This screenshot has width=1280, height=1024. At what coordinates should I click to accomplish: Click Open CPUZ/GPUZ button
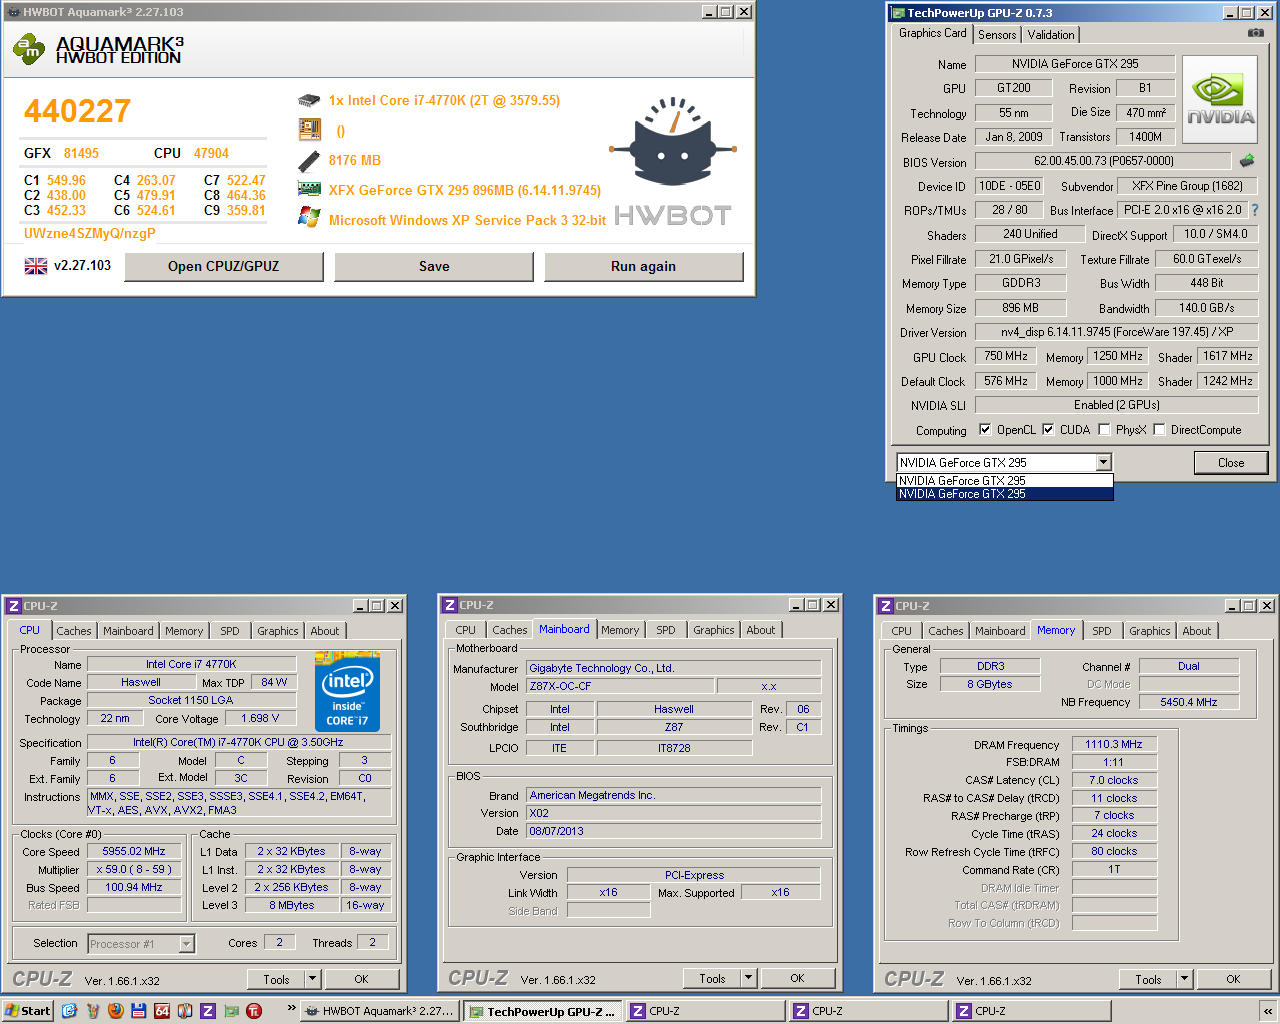tap(224, 266)
